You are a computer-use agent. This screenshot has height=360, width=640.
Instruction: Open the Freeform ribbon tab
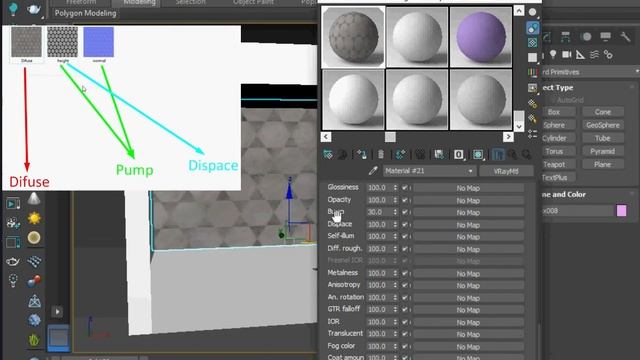(x=81, y=2)
